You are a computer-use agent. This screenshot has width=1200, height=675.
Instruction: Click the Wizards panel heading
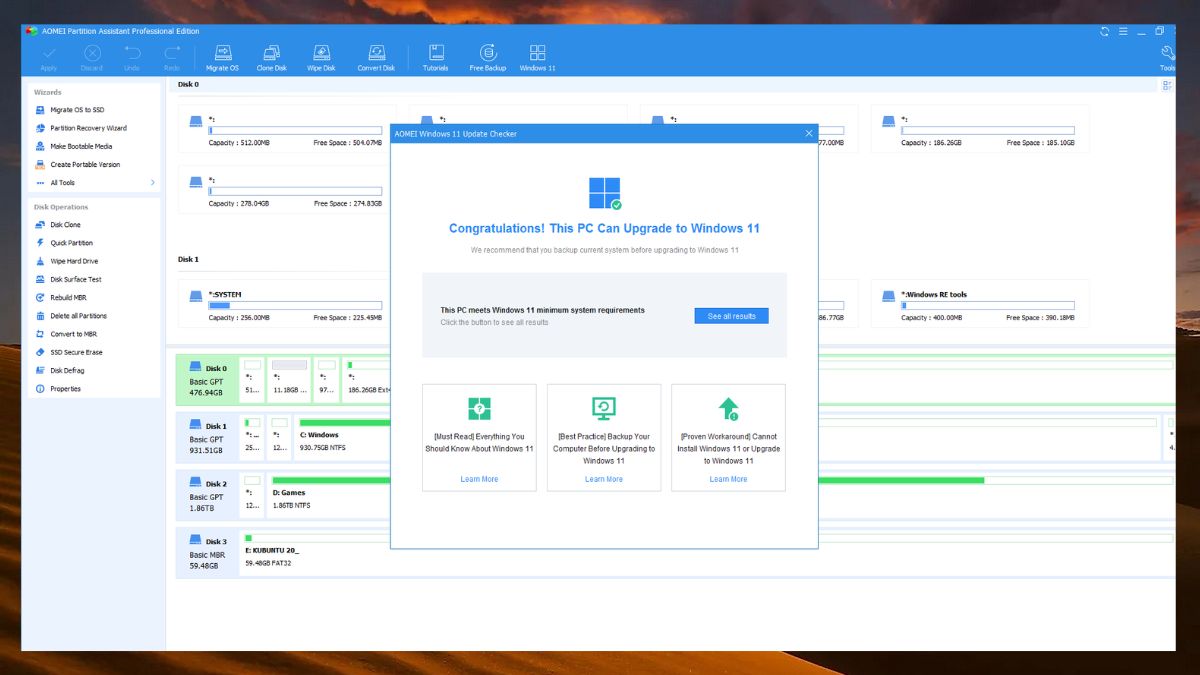pos(48,92)
